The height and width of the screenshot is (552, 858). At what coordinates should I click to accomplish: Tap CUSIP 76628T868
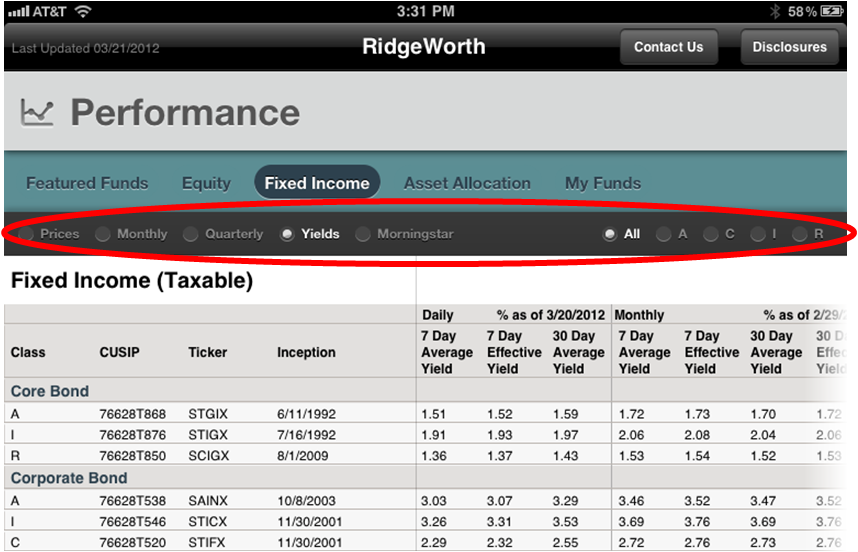tap(132, 414)
